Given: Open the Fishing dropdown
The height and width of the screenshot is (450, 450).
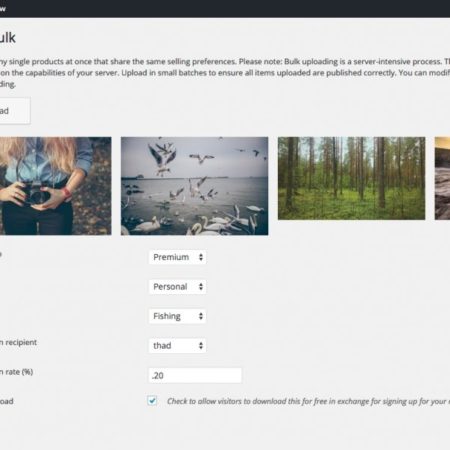Looking at the screenshot, I should tap(177, 316).
